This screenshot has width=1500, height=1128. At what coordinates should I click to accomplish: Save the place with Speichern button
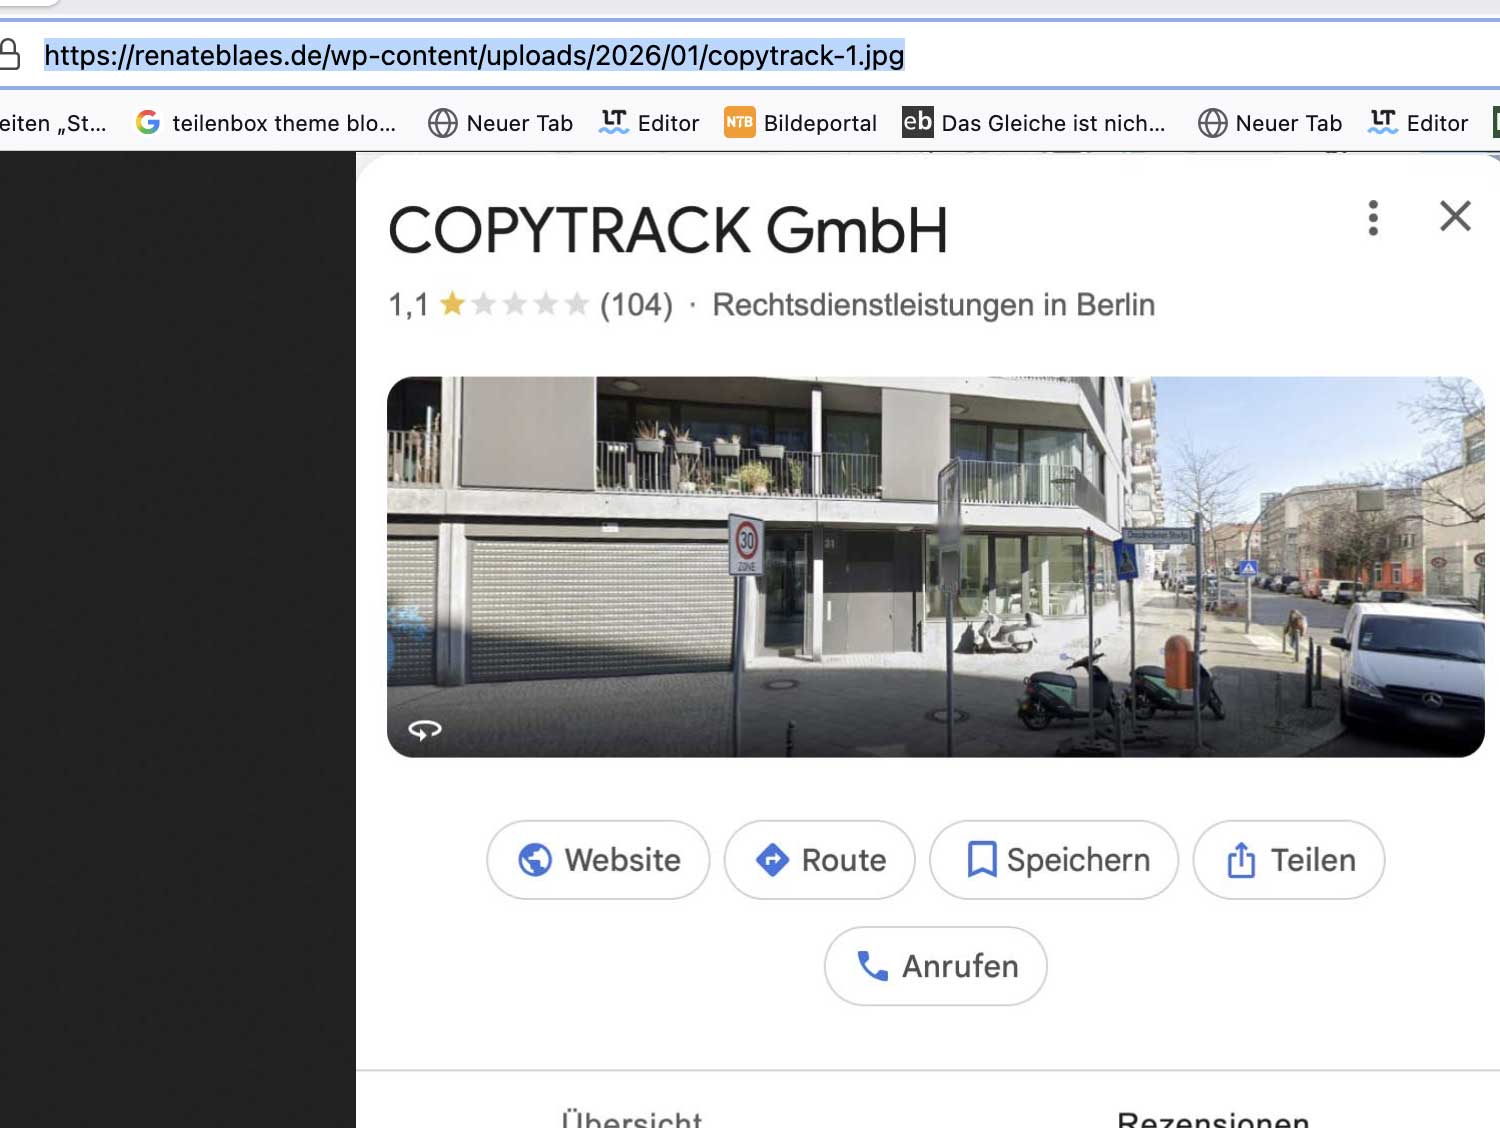(1054, 860)
